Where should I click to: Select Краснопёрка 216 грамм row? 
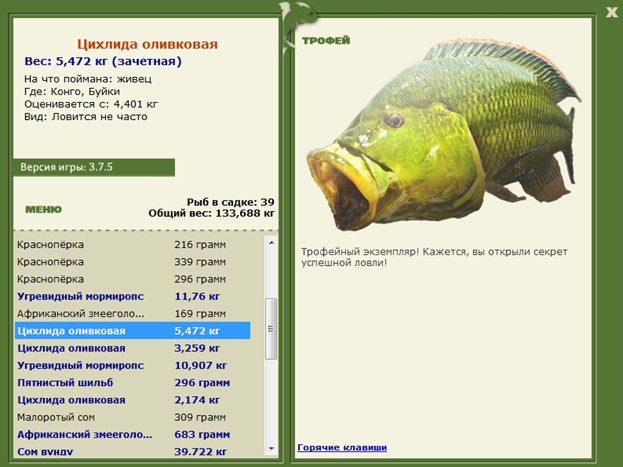[x=133, y=244]
